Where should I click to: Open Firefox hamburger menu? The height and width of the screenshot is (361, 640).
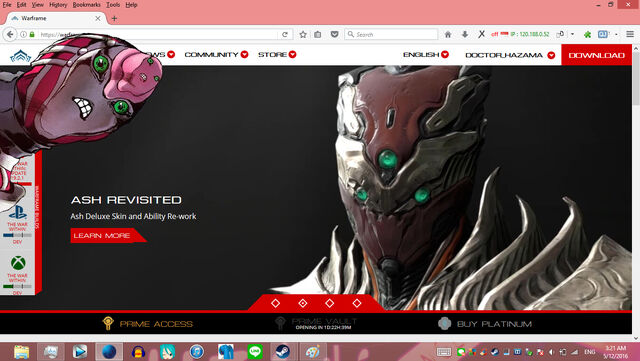630,34
